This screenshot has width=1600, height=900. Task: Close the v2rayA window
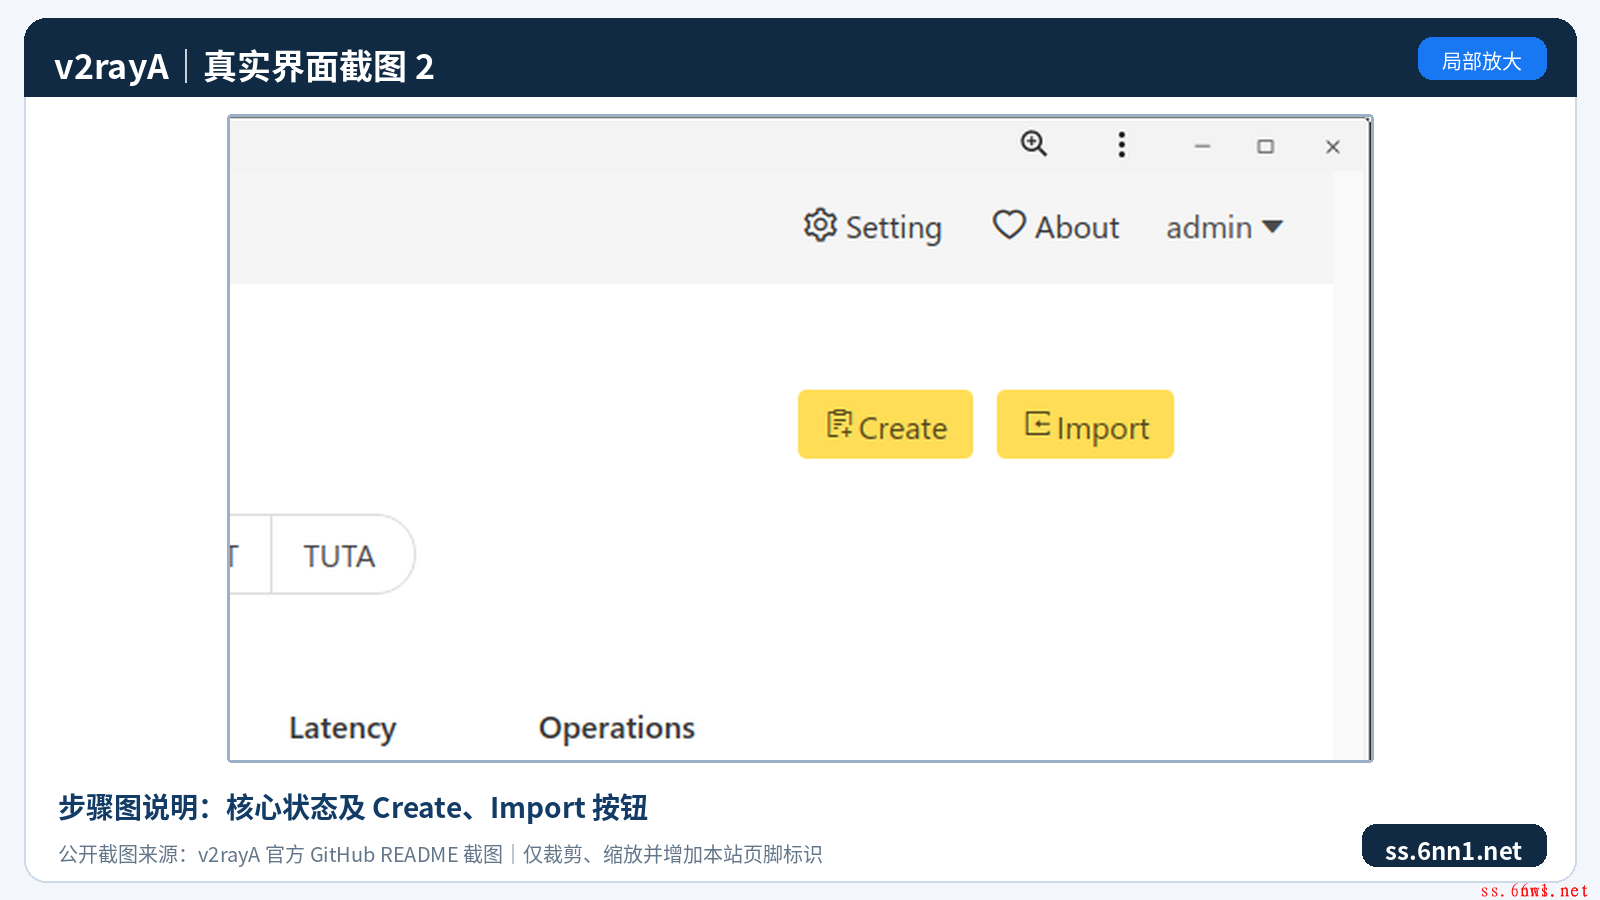tap(1333, 146)
